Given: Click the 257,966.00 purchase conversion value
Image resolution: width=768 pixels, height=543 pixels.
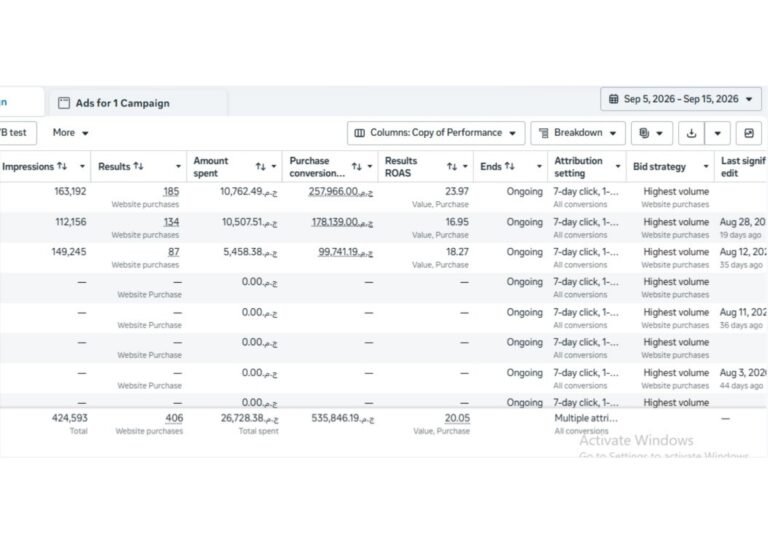Looking at the screenshot, I should point(340,191).
